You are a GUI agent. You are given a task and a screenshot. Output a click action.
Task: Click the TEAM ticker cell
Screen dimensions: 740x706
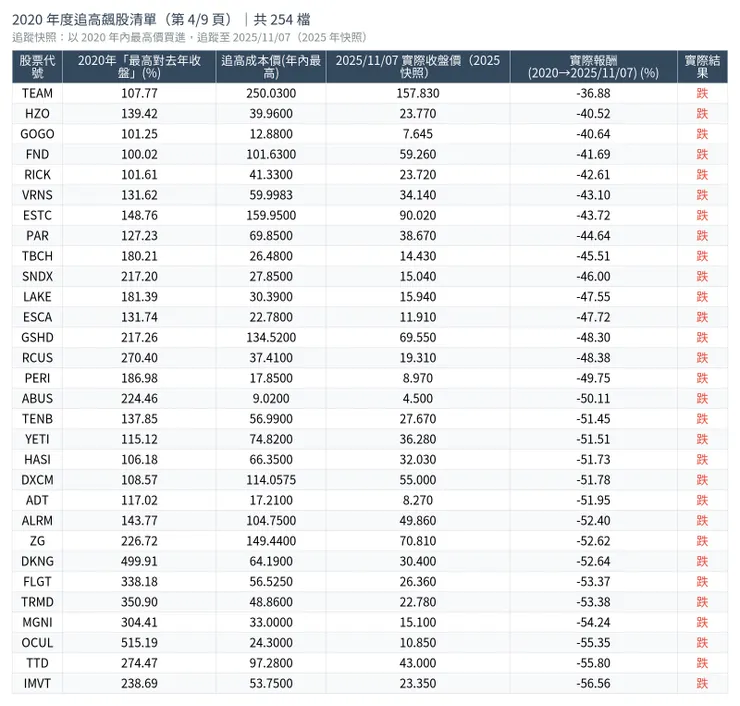click(37, 93)
